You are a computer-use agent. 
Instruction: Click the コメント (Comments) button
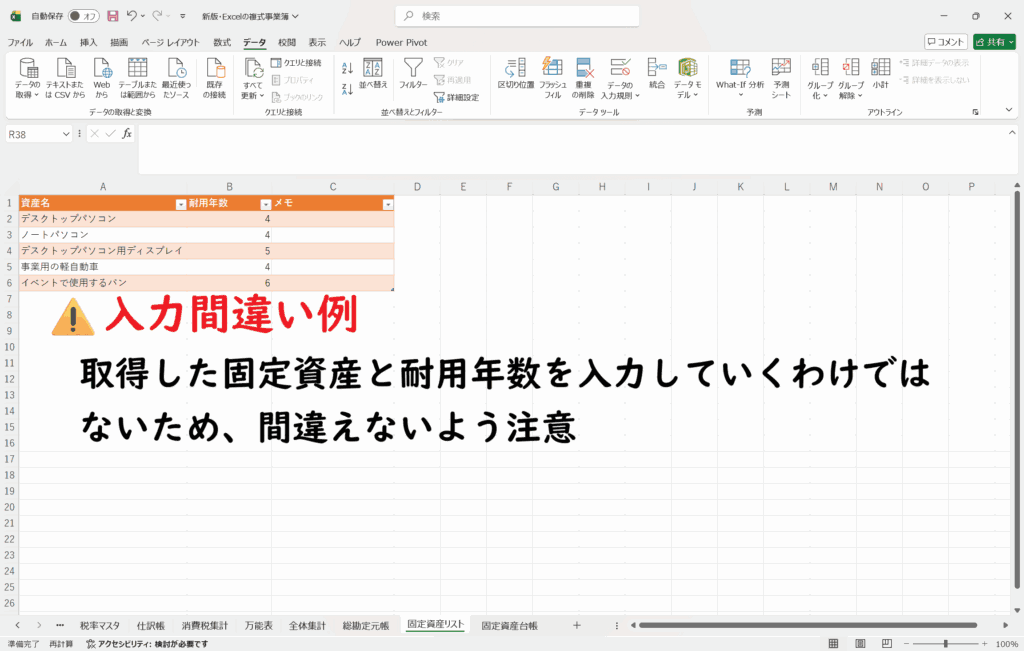[x=945, y=42]
